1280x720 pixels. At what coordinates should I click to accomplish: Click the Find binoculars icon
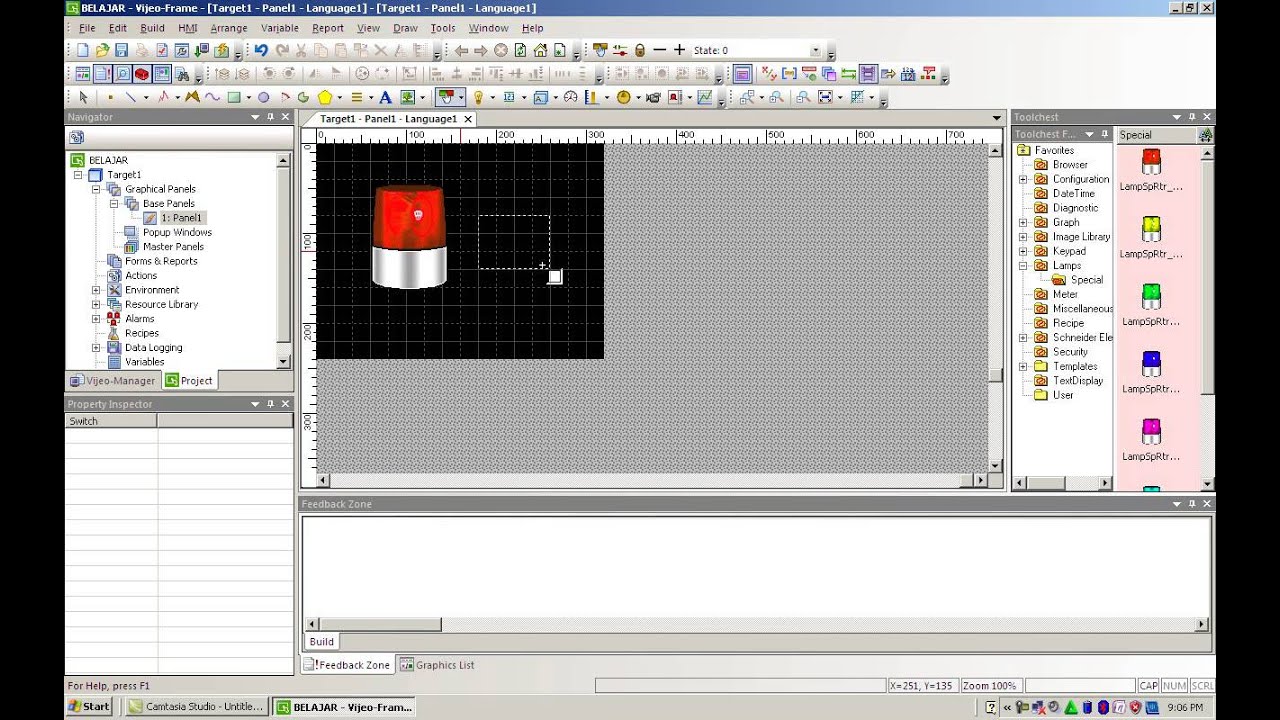pos(181,74)
